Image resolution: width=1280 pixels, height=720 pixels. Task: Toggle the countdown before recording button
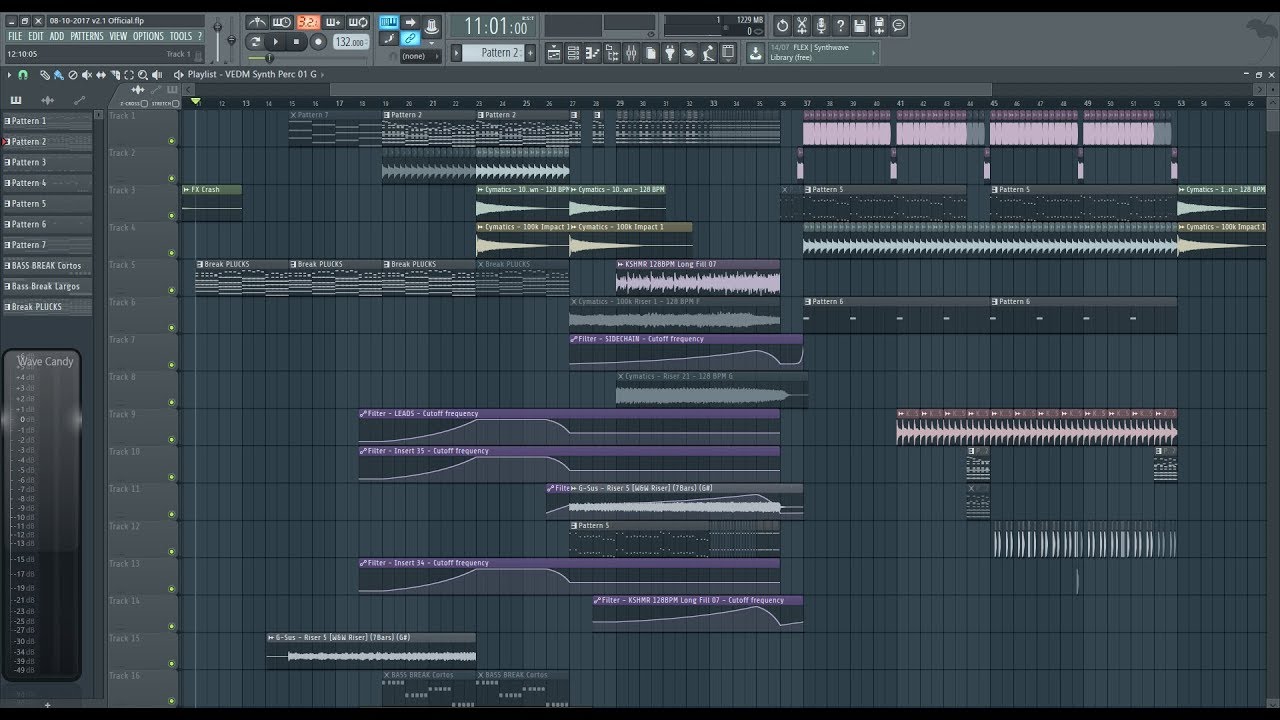tap(282, 22)
